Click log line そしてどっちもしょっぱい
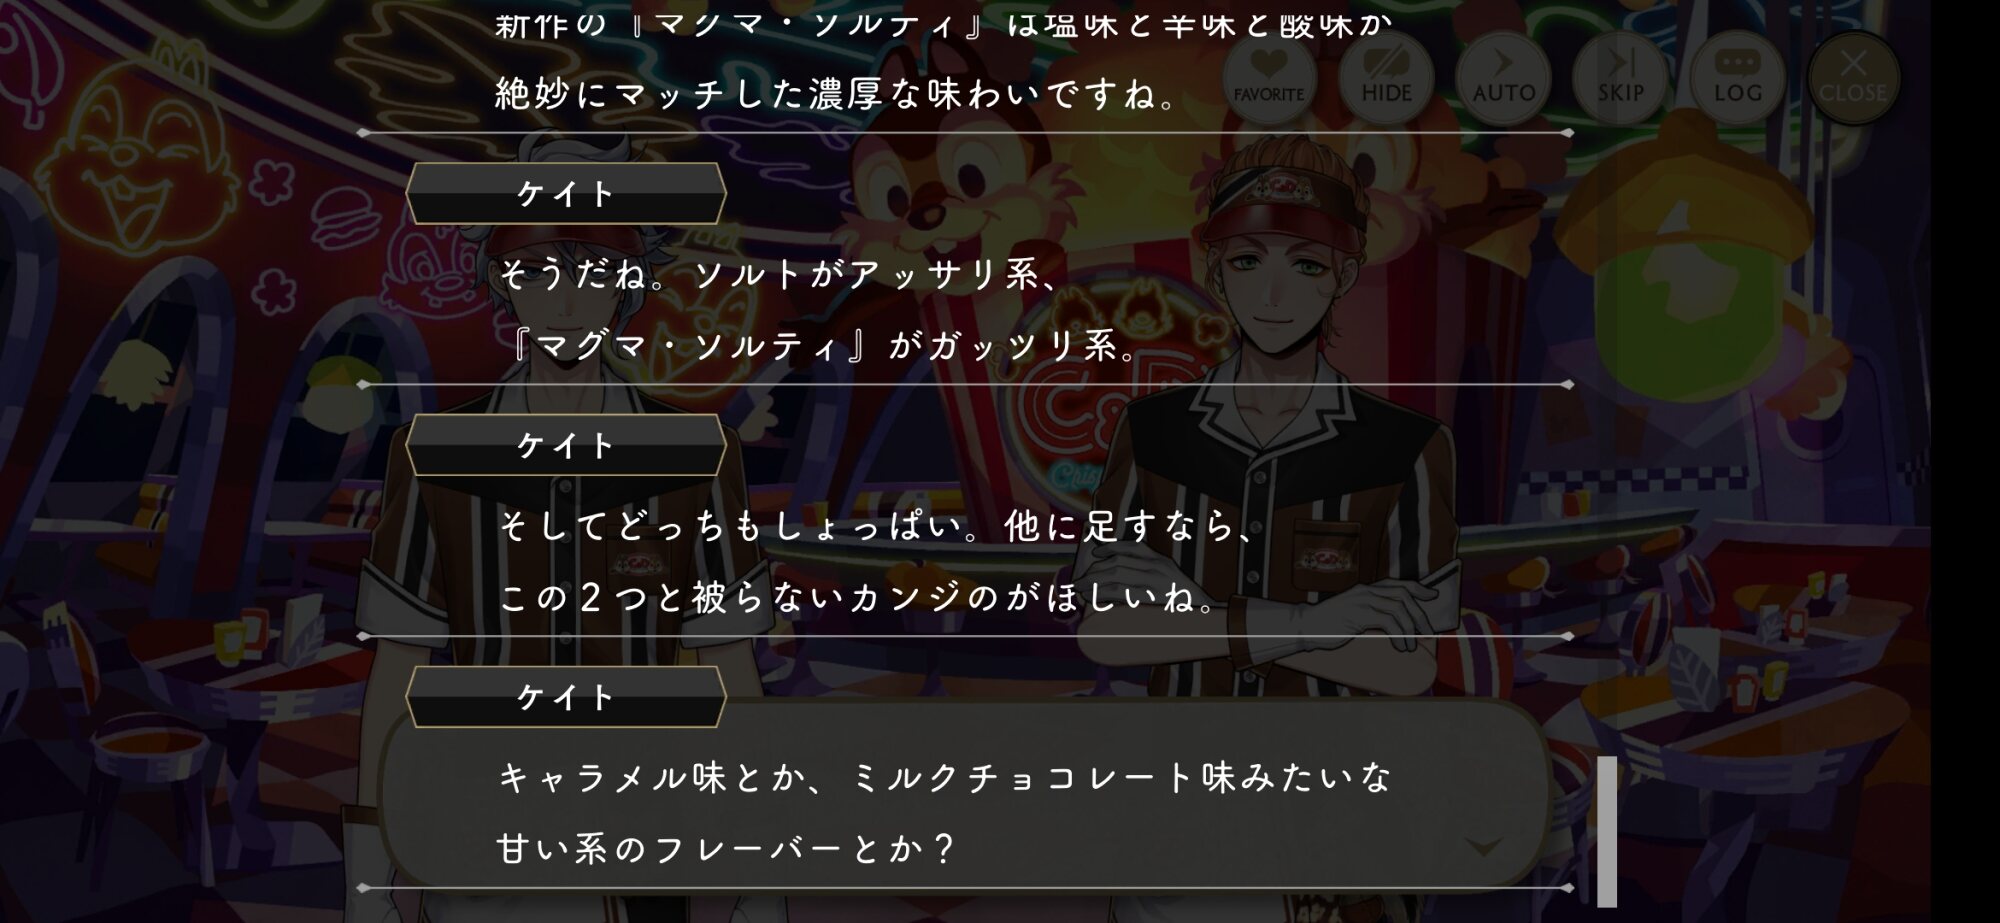2000x923 pixels. [x=877, y=526]
